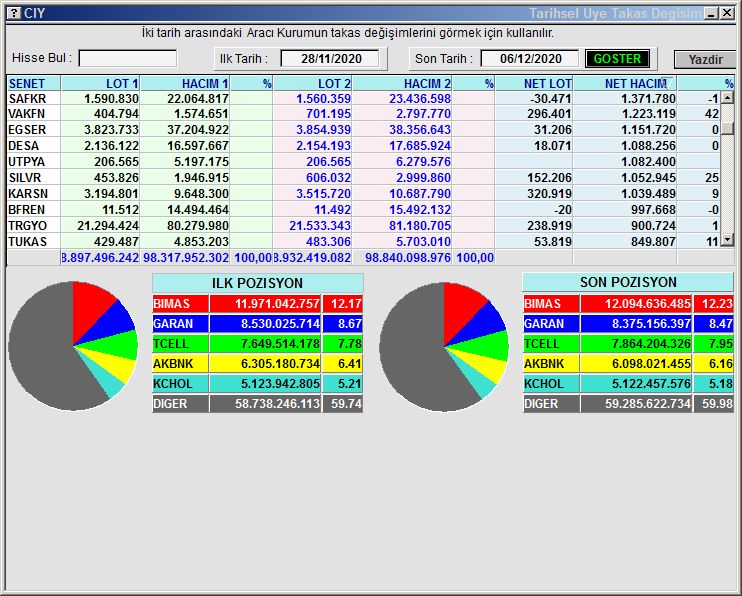Select the BFREN row
742x596 pixels.
(x=363, y=209)
